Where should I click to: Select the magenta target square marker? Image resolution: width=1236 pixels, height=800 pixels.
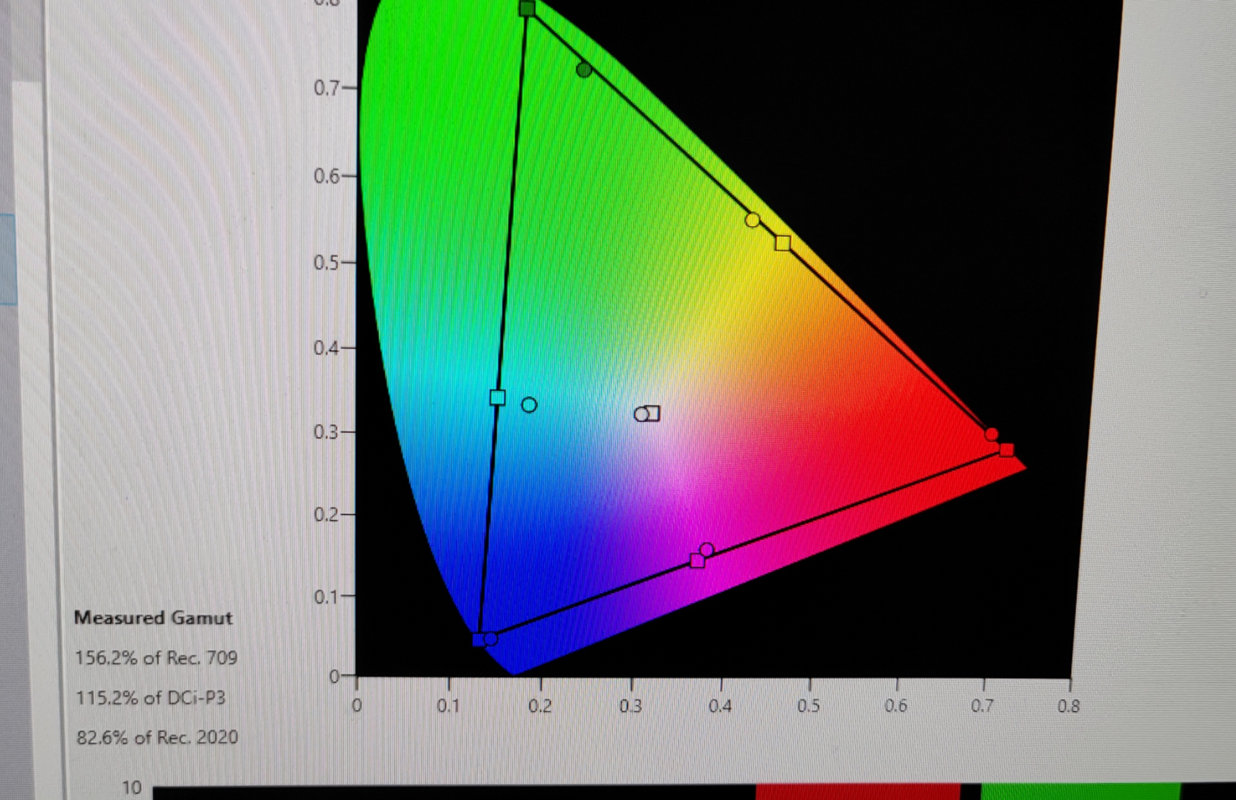click(697, 561)
